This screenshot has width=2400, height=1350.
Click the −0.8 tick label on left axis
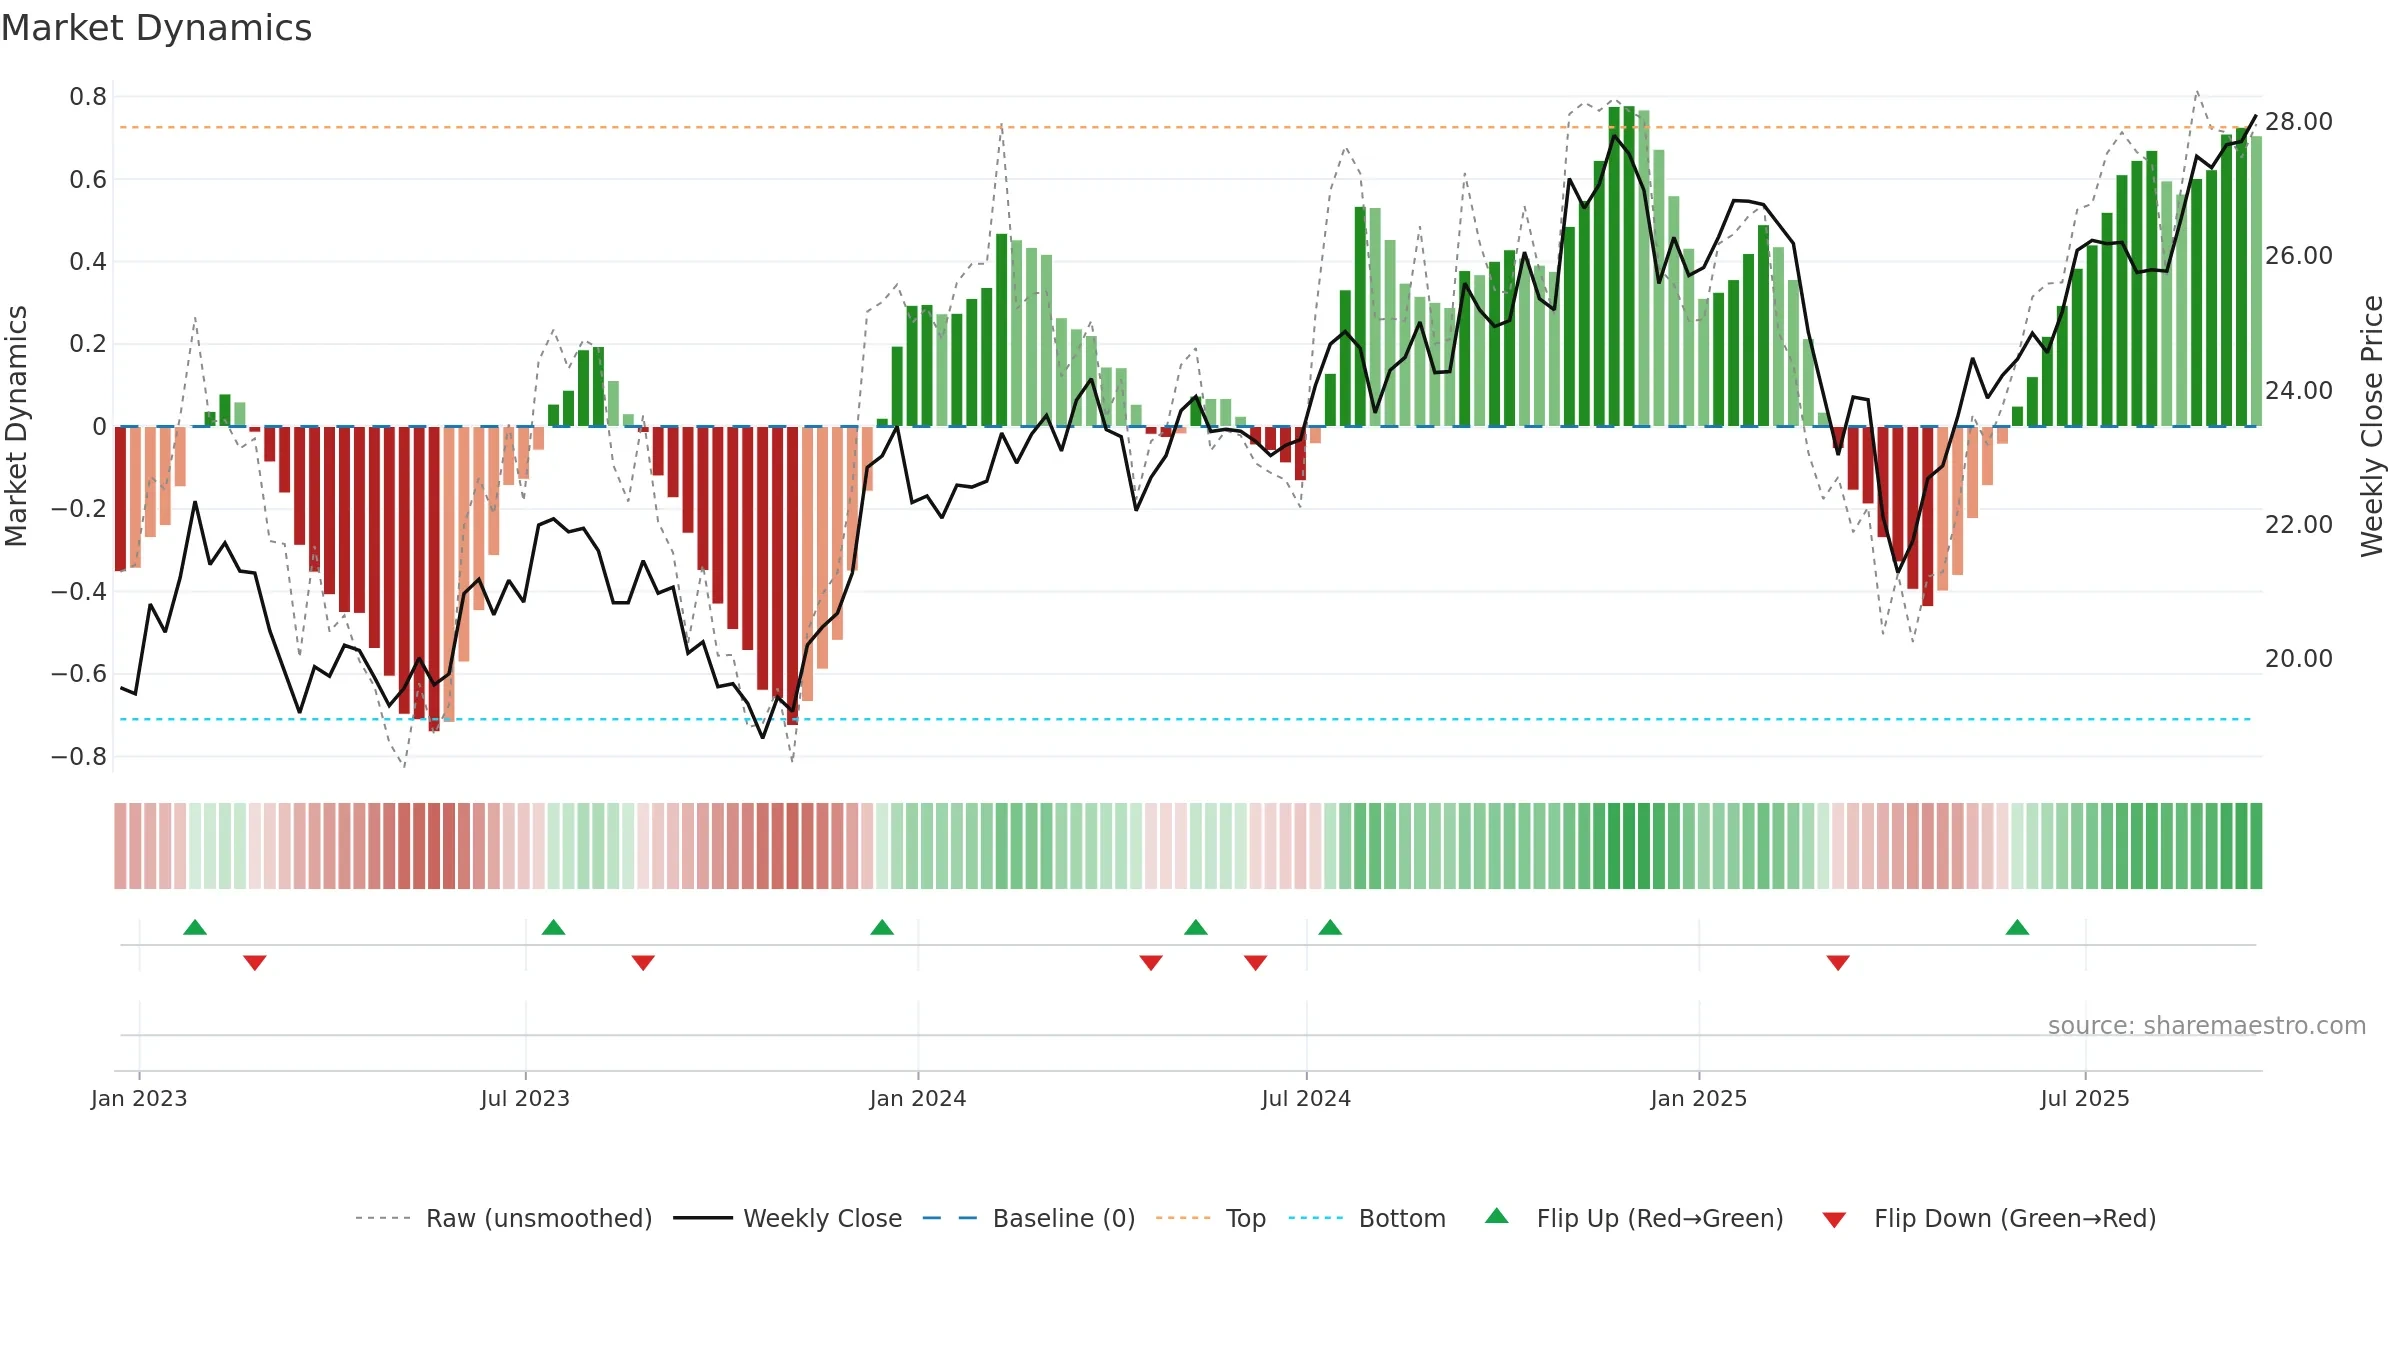(x=79, y=756)
